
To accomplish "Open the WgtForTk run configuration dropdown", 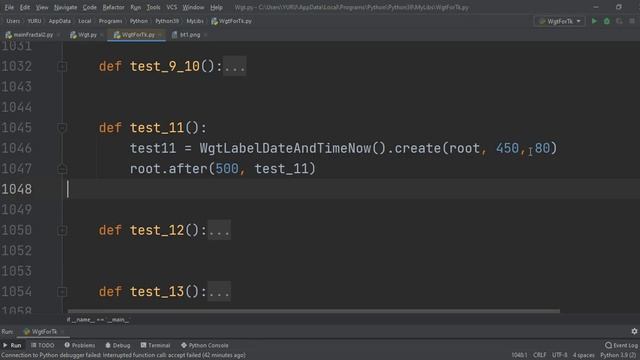I will coord(560,21).
